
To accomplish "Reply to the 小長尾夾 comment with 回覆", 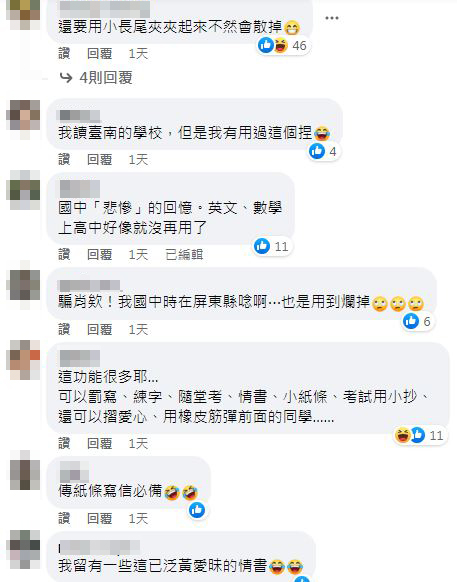I will click(x=99, y=53).
